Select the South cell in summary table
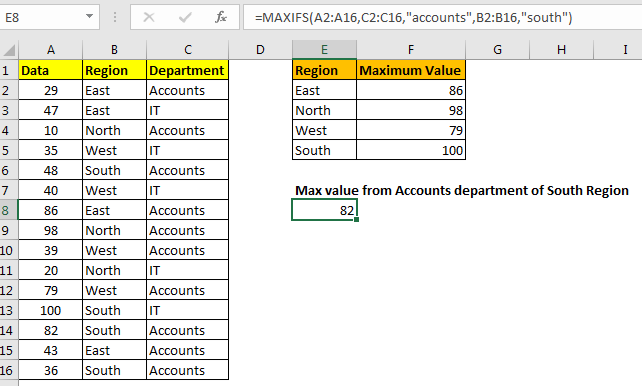 click(324, 150)
